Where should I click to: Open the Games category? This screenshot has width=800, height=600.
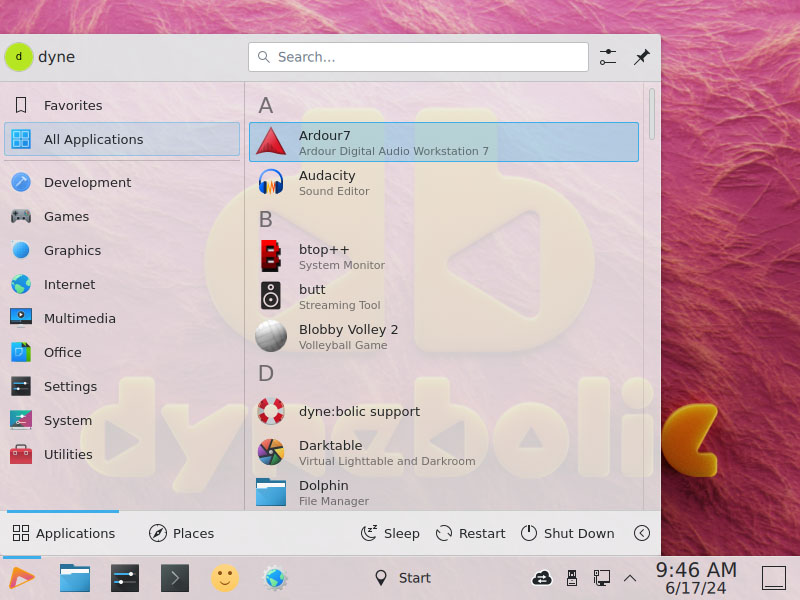click(x=122, y=216)
